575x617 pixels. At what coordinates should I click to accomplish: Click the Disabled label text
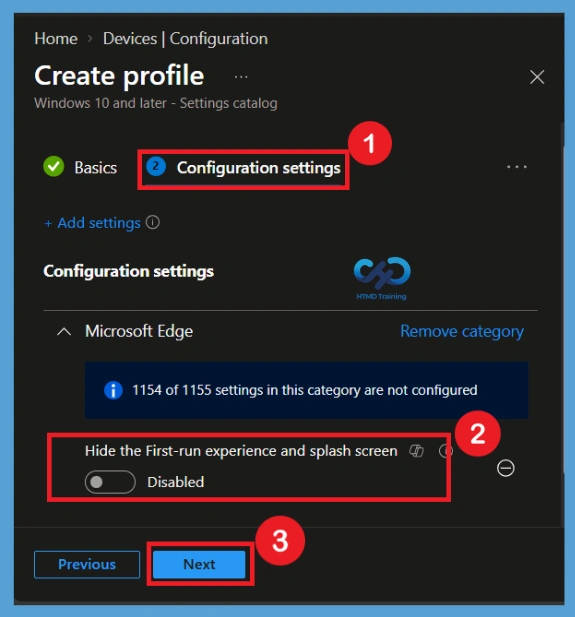176,482
